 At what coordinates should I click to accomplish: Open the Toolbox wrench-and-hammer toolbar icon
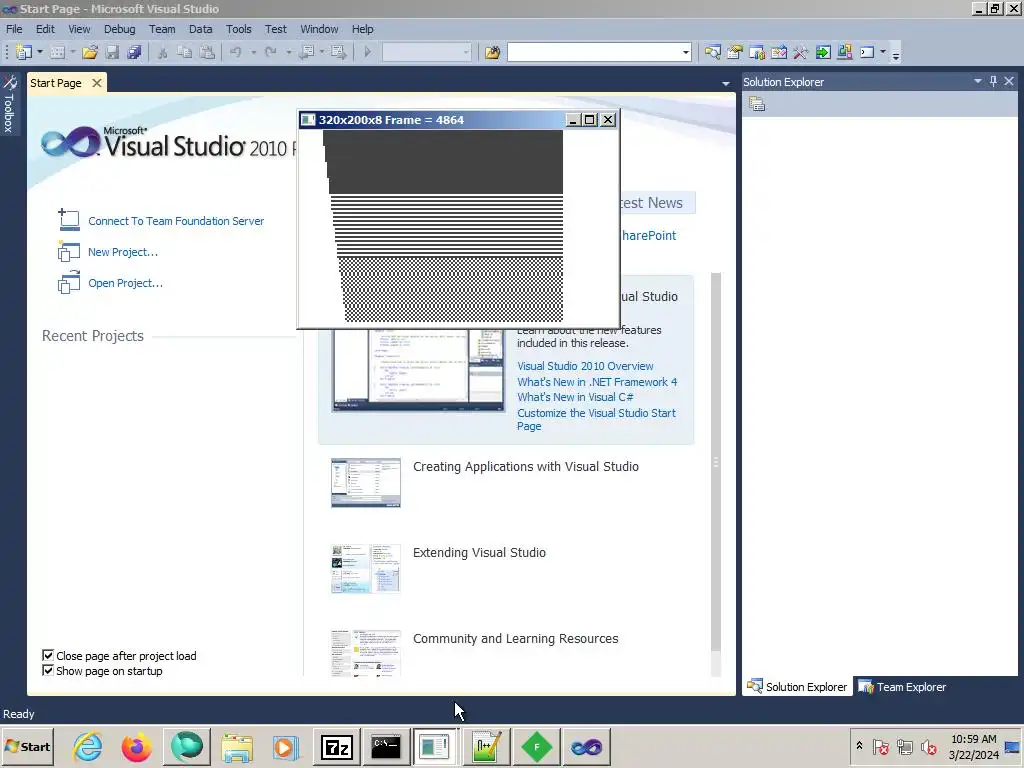tap(801, 52)
